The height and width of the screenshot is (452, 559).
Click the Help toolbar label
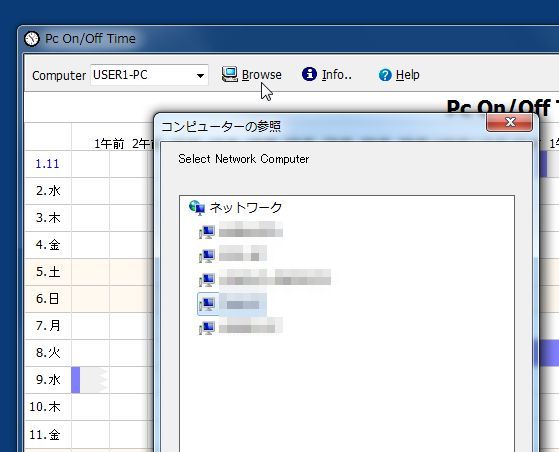click(x=407, y=75)
